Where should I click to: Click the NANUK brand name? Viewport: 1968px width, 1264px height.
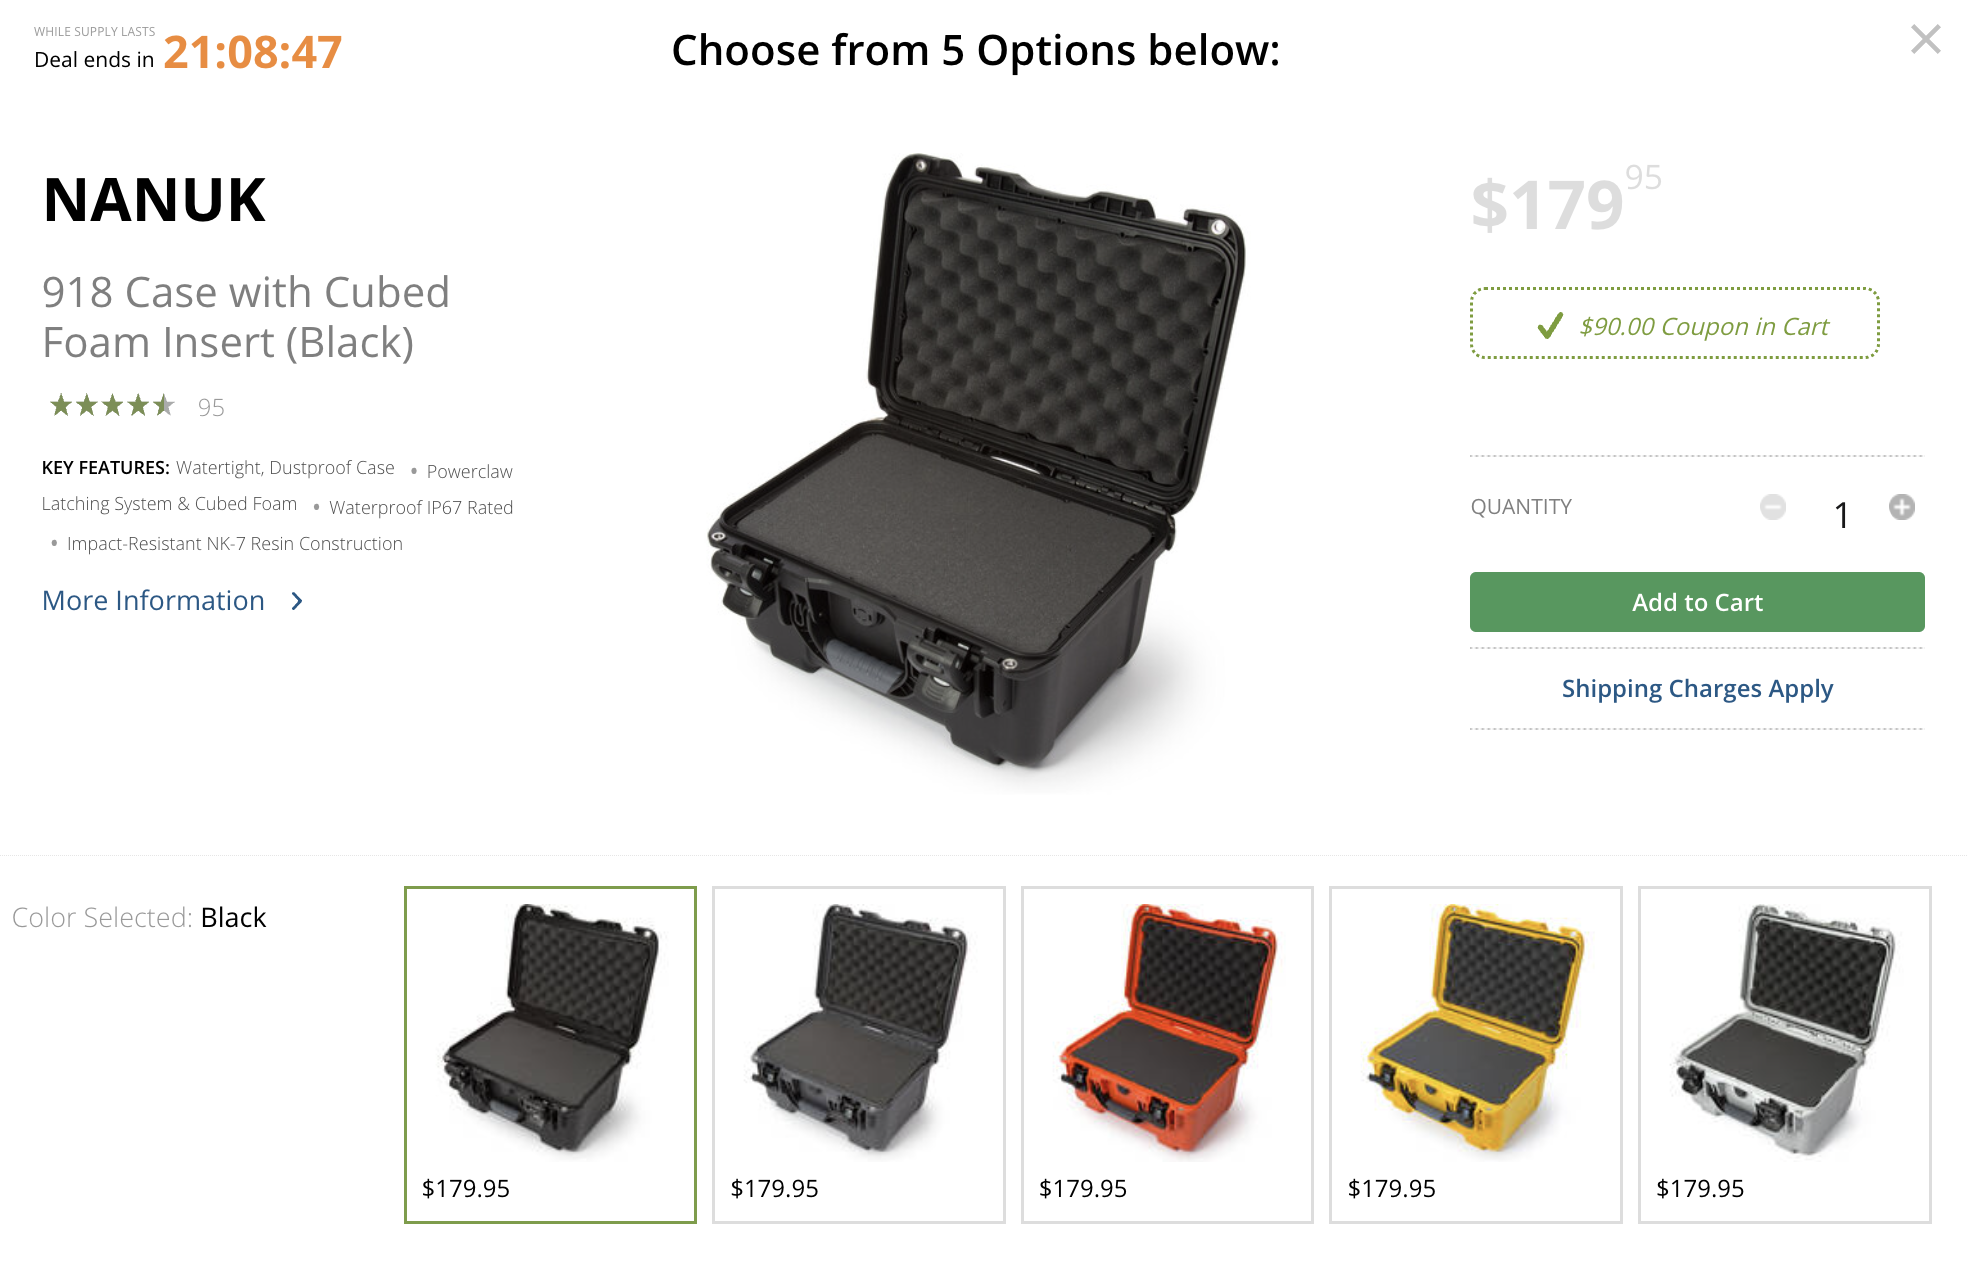coord(155,200)
